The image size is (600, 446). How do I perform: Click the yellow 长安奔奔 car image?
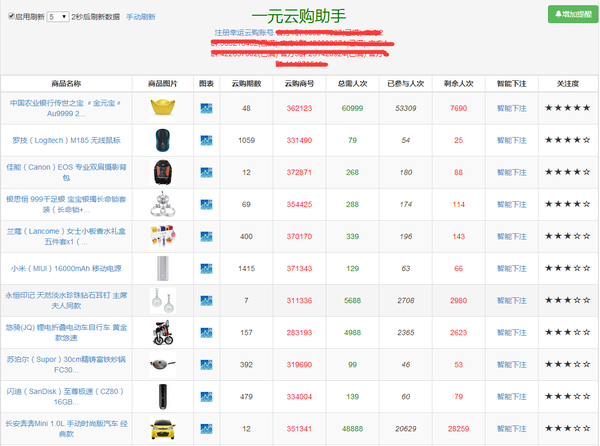[163, 429]
